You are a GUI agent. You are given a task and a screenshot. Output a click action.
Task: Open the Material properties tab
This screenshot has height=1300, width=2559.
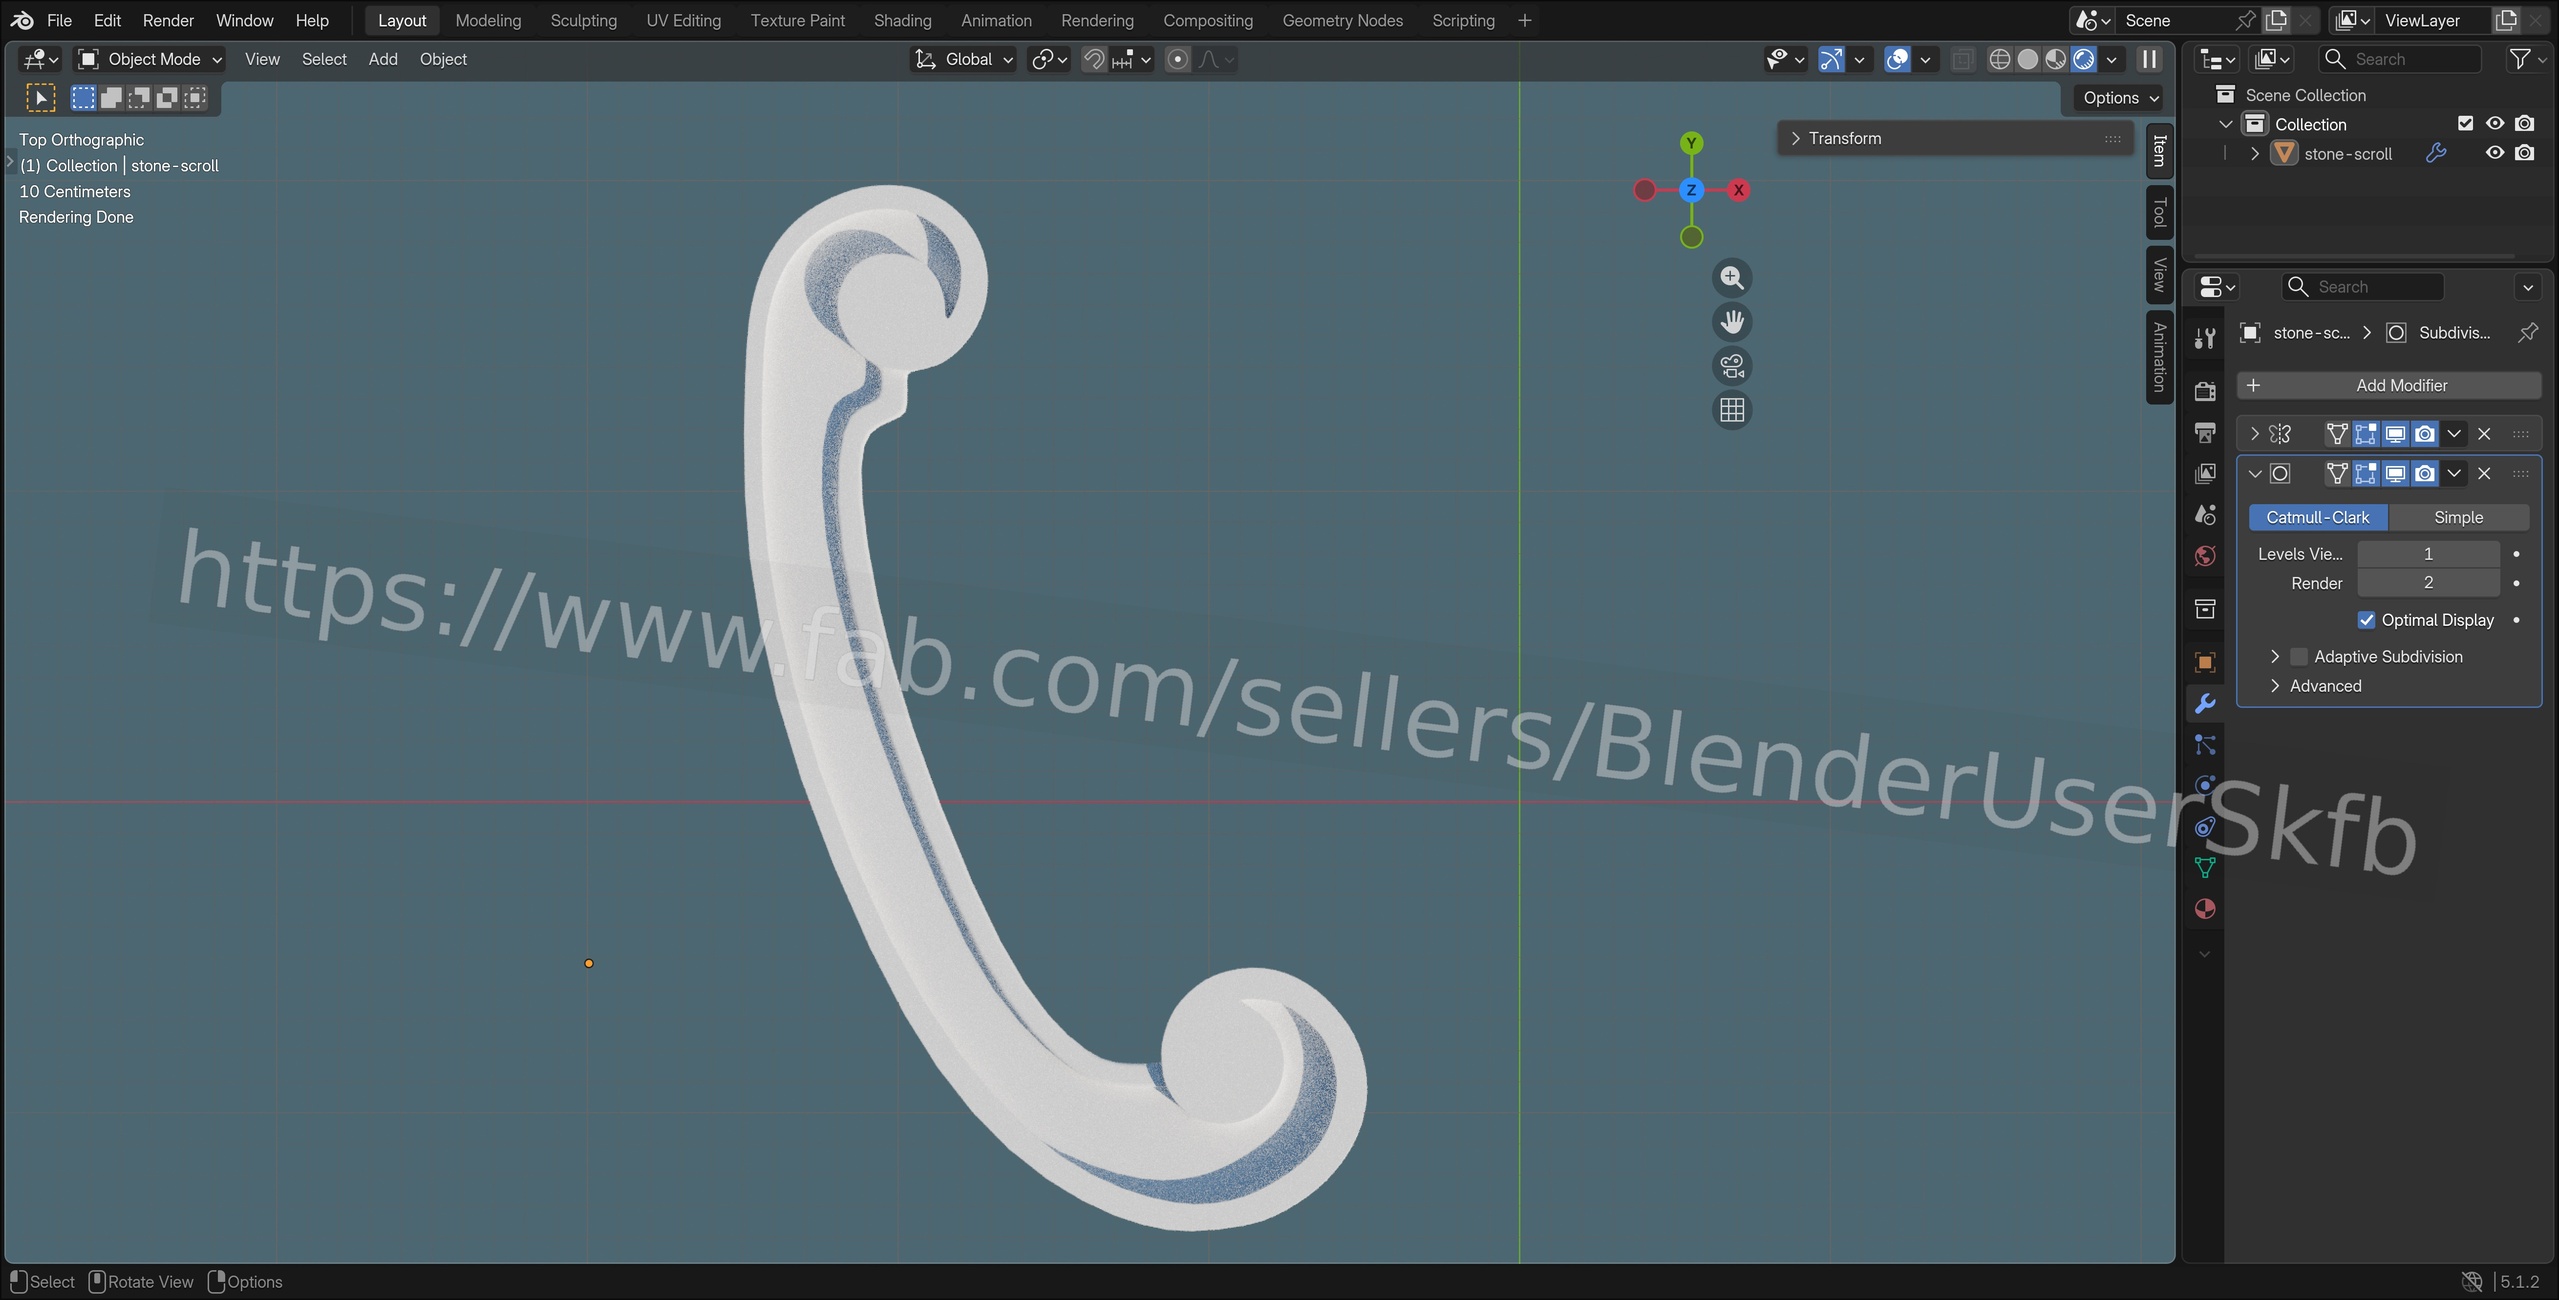pyautogui.click(x=2205, y=908)
